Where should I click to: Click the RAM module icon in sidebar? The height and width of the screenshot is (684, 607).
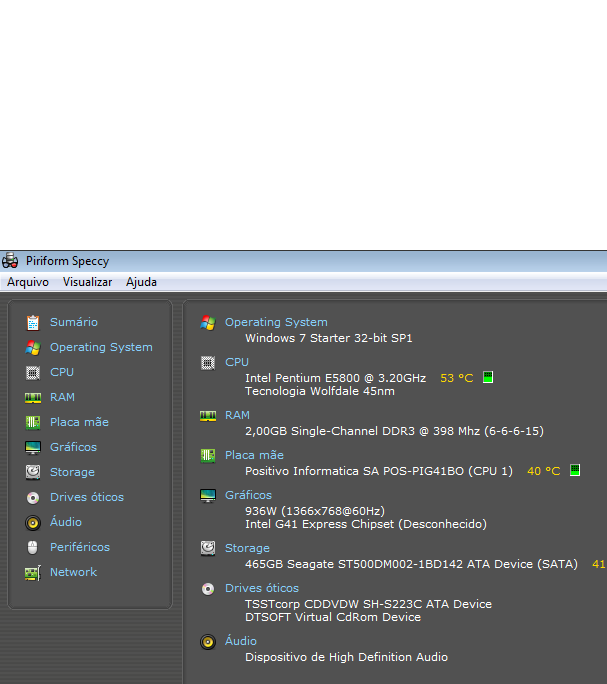[x=33, y=397]
